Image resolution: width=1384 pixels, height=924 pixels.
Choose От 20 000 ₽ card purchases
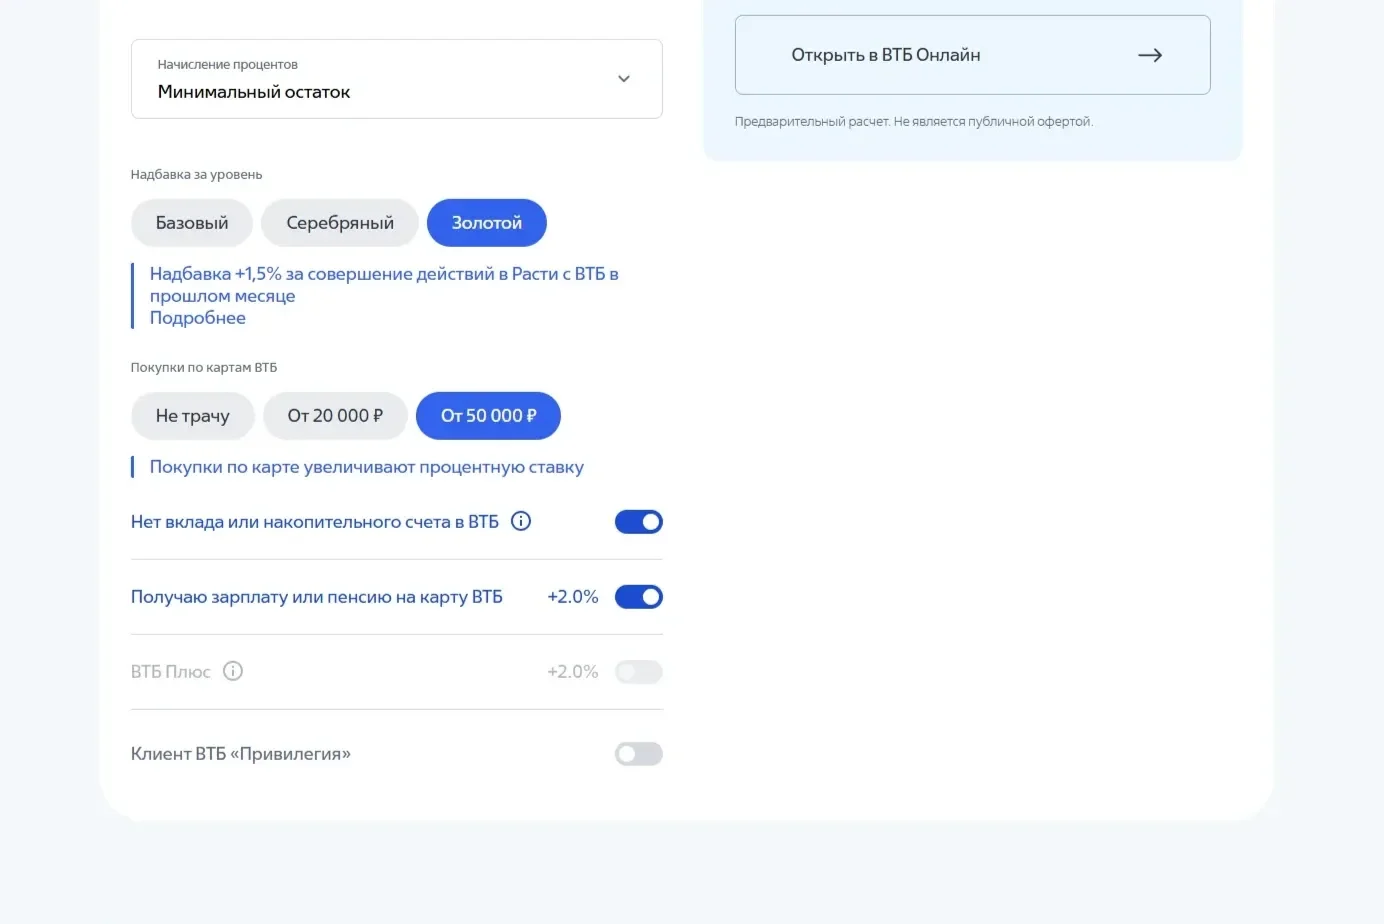pos(335,416)
